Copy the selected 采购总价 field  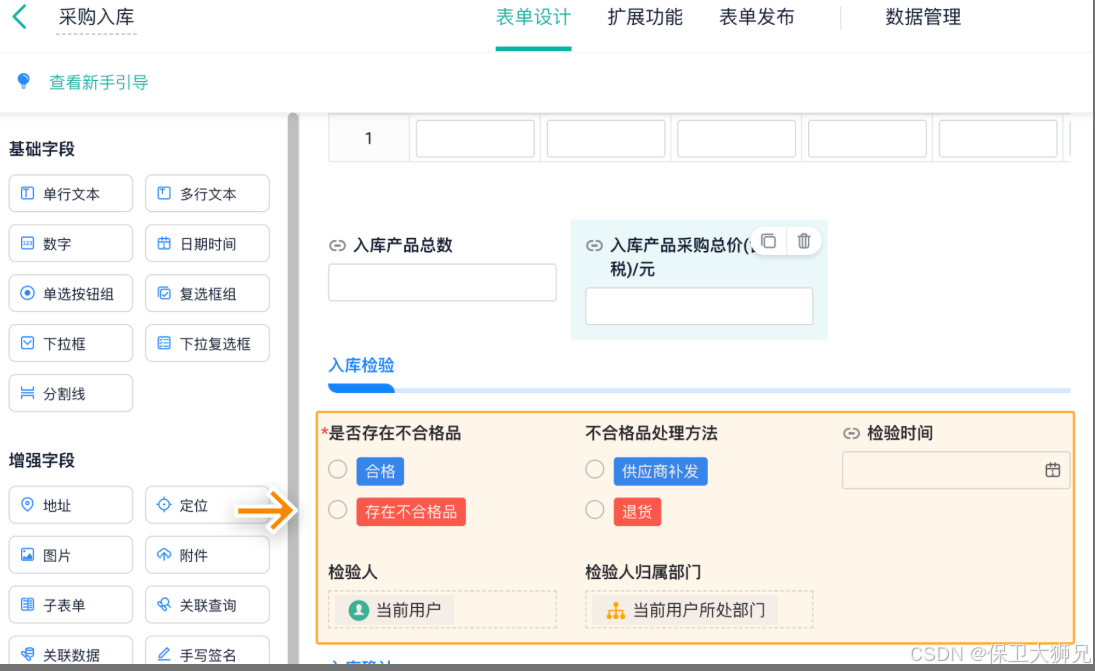(x=769, y=241)
